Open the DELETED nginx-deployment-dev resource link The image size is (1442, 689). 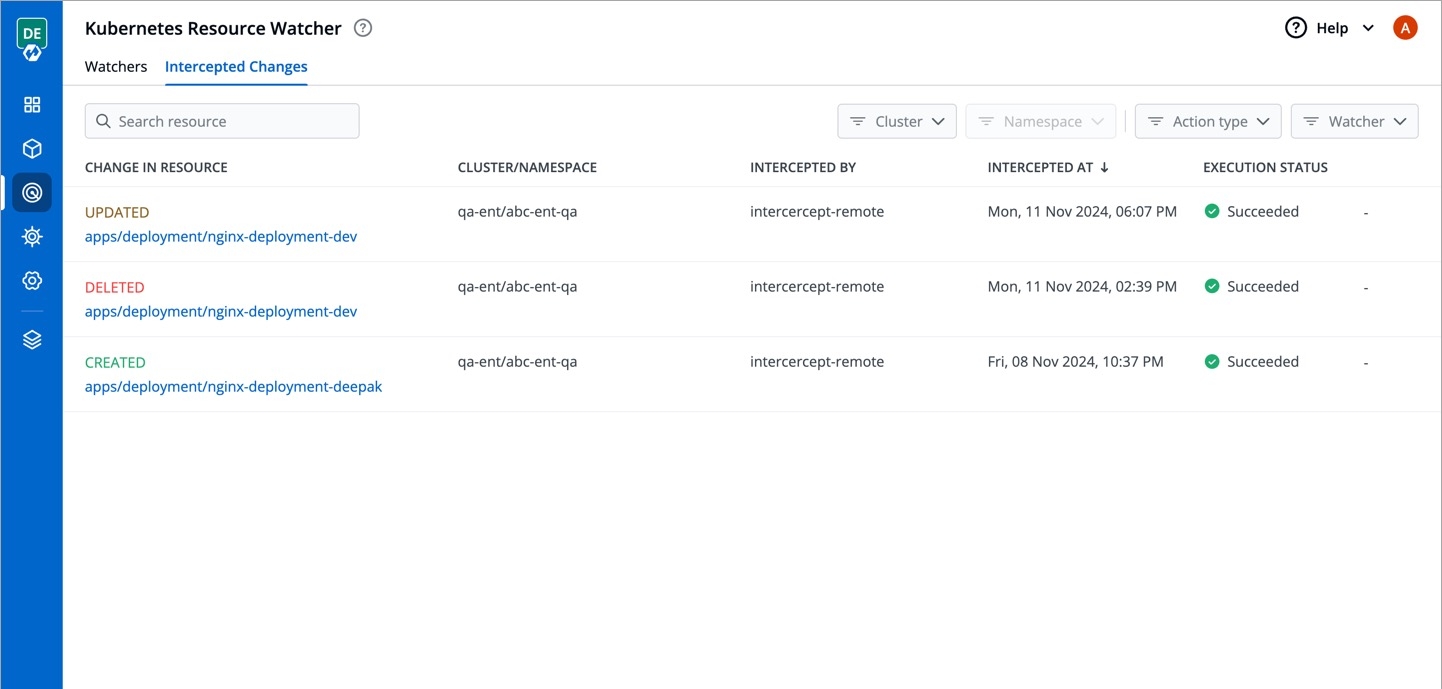click(221, 312)
